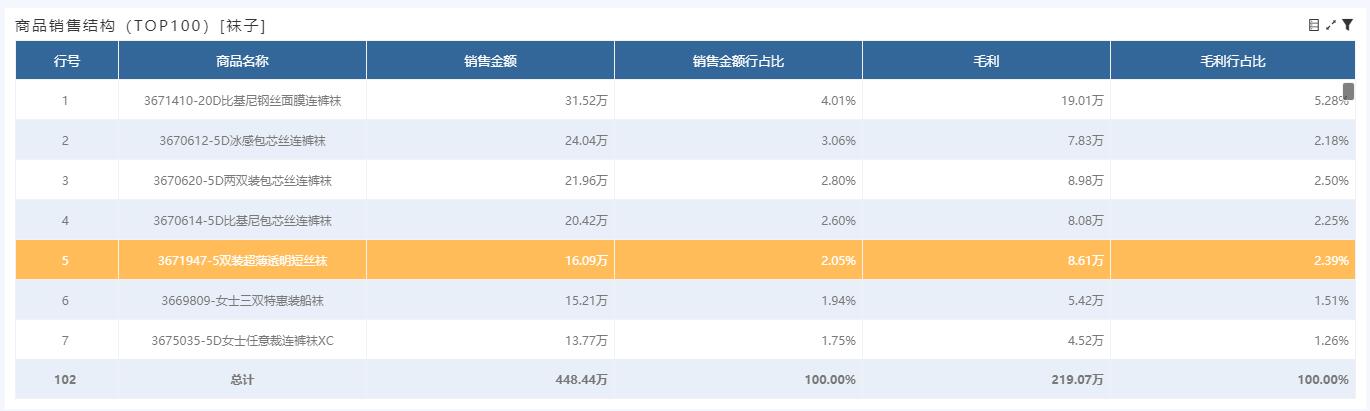The height and width of the screenshot is (411, 1370).
Task: Click the 商品名称 column header
Action: click(242, 61)
